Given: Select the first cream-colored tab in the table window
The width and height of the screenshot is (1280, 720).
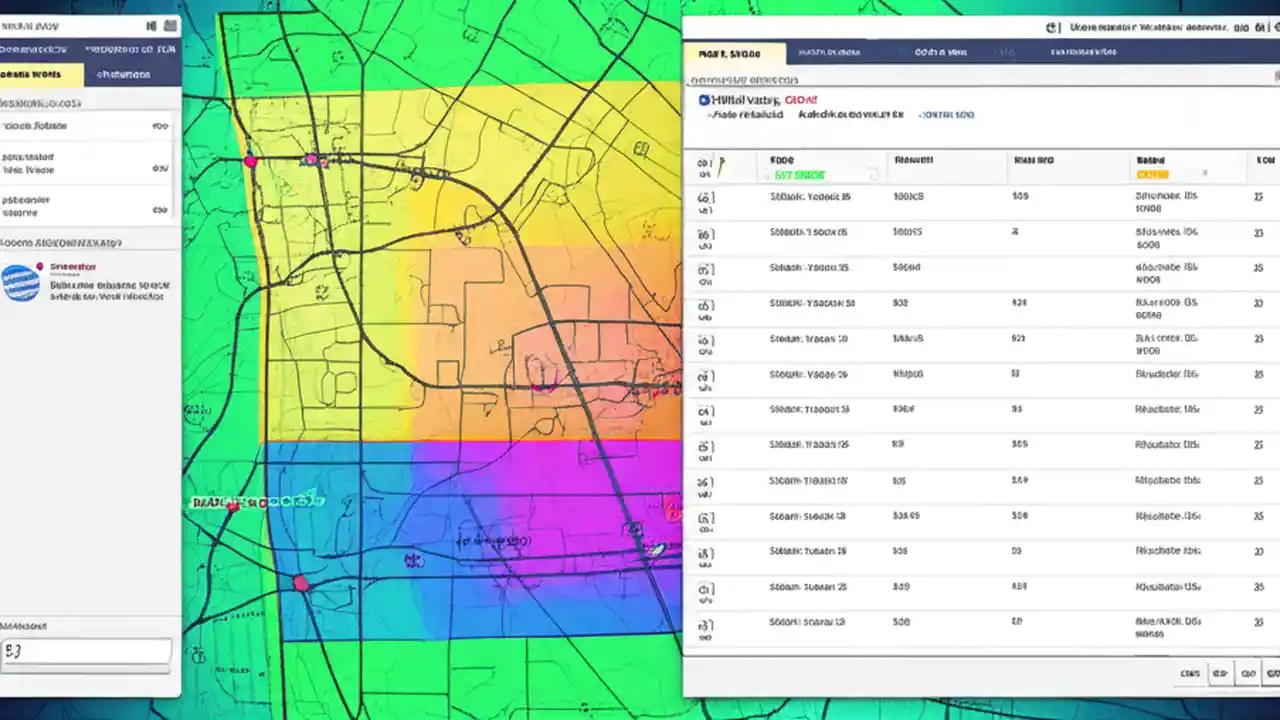Looking at the screenshot, I should point(735,52).
